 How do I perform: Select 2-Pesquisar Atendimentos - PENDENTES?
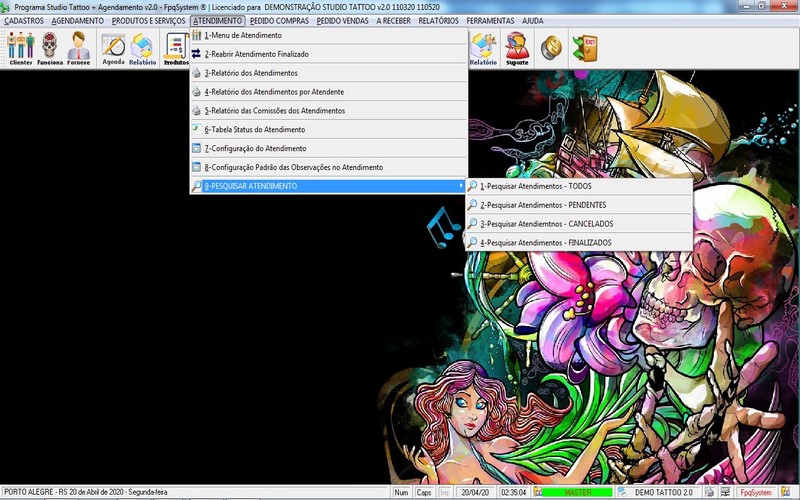579,205
